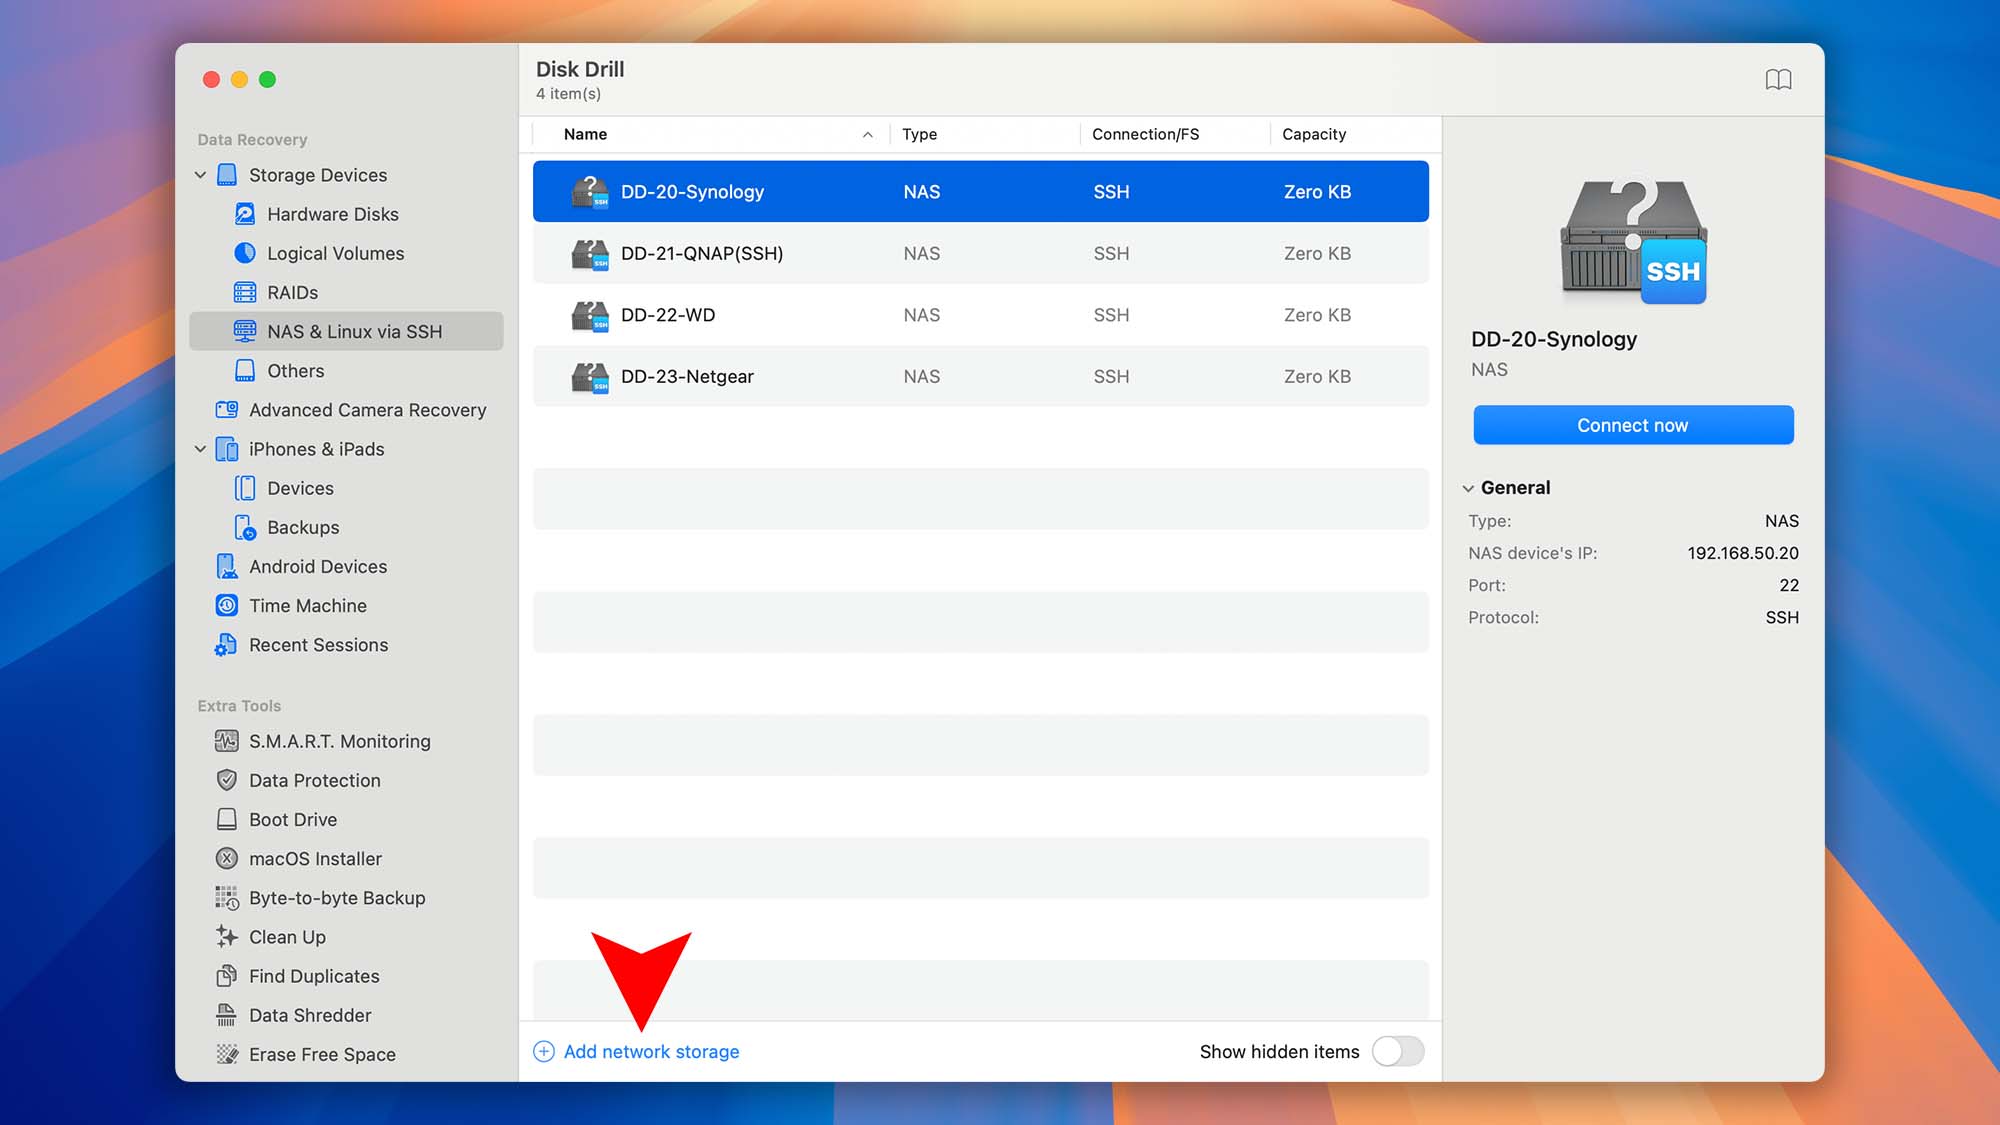
Task: Click the Data Shredder icon
Action: (x=227, y=1015)
